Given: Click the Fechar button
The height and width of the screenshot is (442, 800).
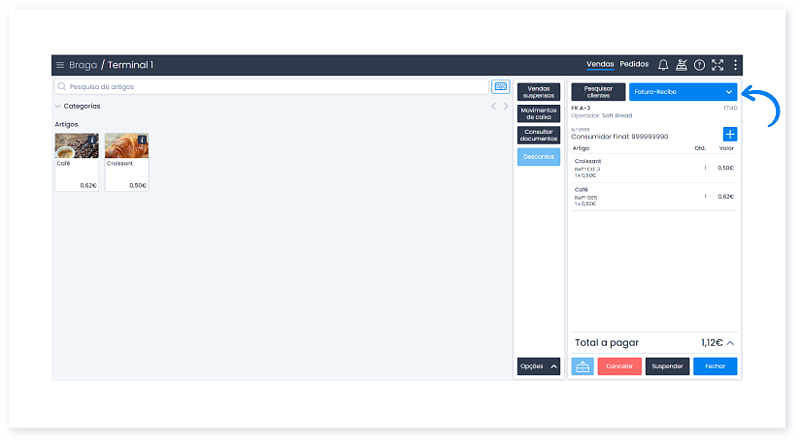Looking at the screenshot, I should click(x=715, y=366).
